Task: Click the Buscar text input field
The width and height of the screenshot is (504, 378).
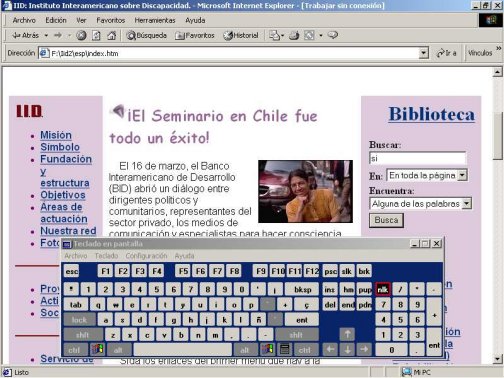Action: [x=417, y=158]
